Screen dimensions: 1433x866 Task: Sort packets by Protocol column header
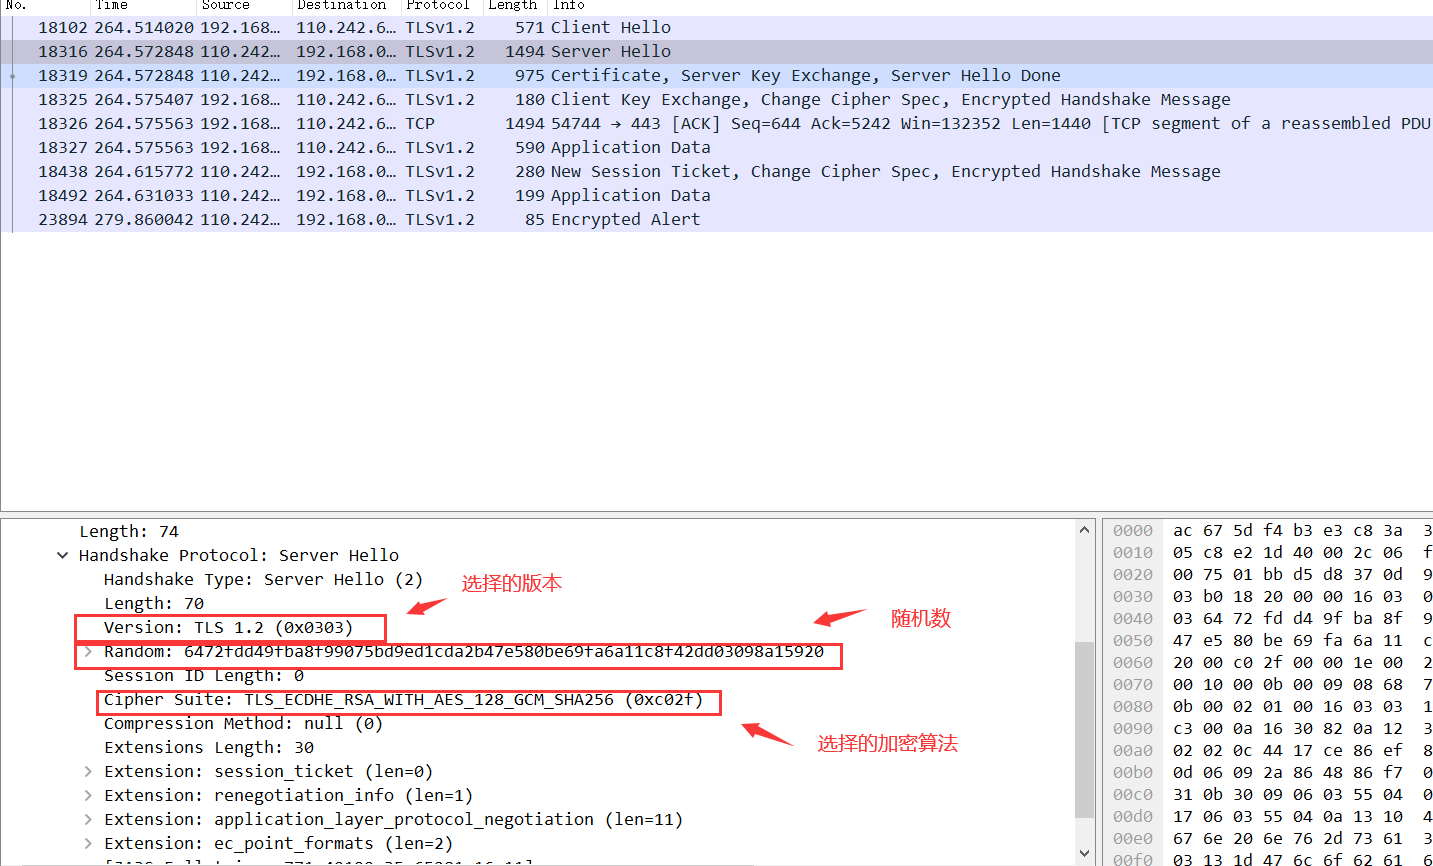tap(442, 6)
